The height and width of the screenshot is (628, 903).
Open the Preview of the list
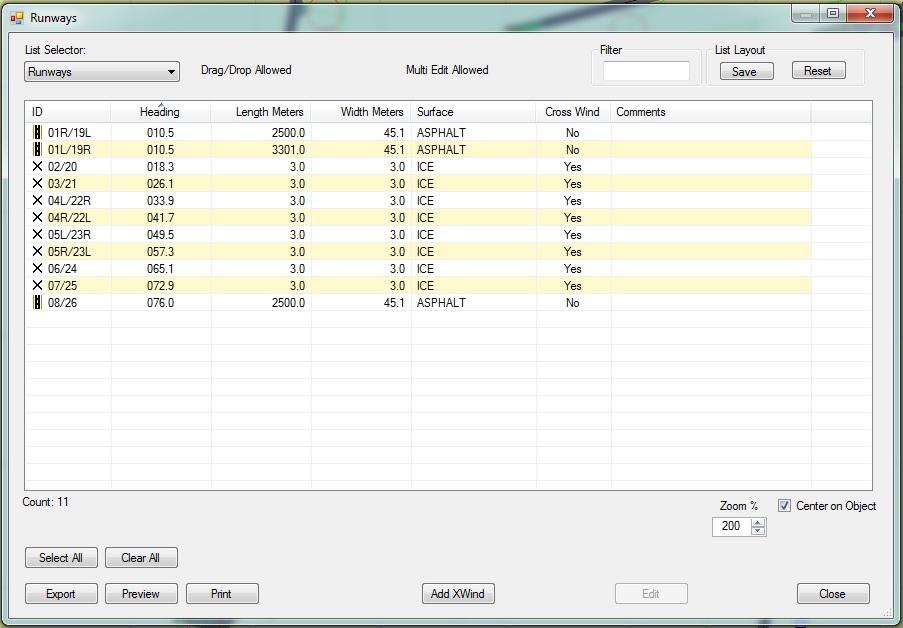click(141, 594)
